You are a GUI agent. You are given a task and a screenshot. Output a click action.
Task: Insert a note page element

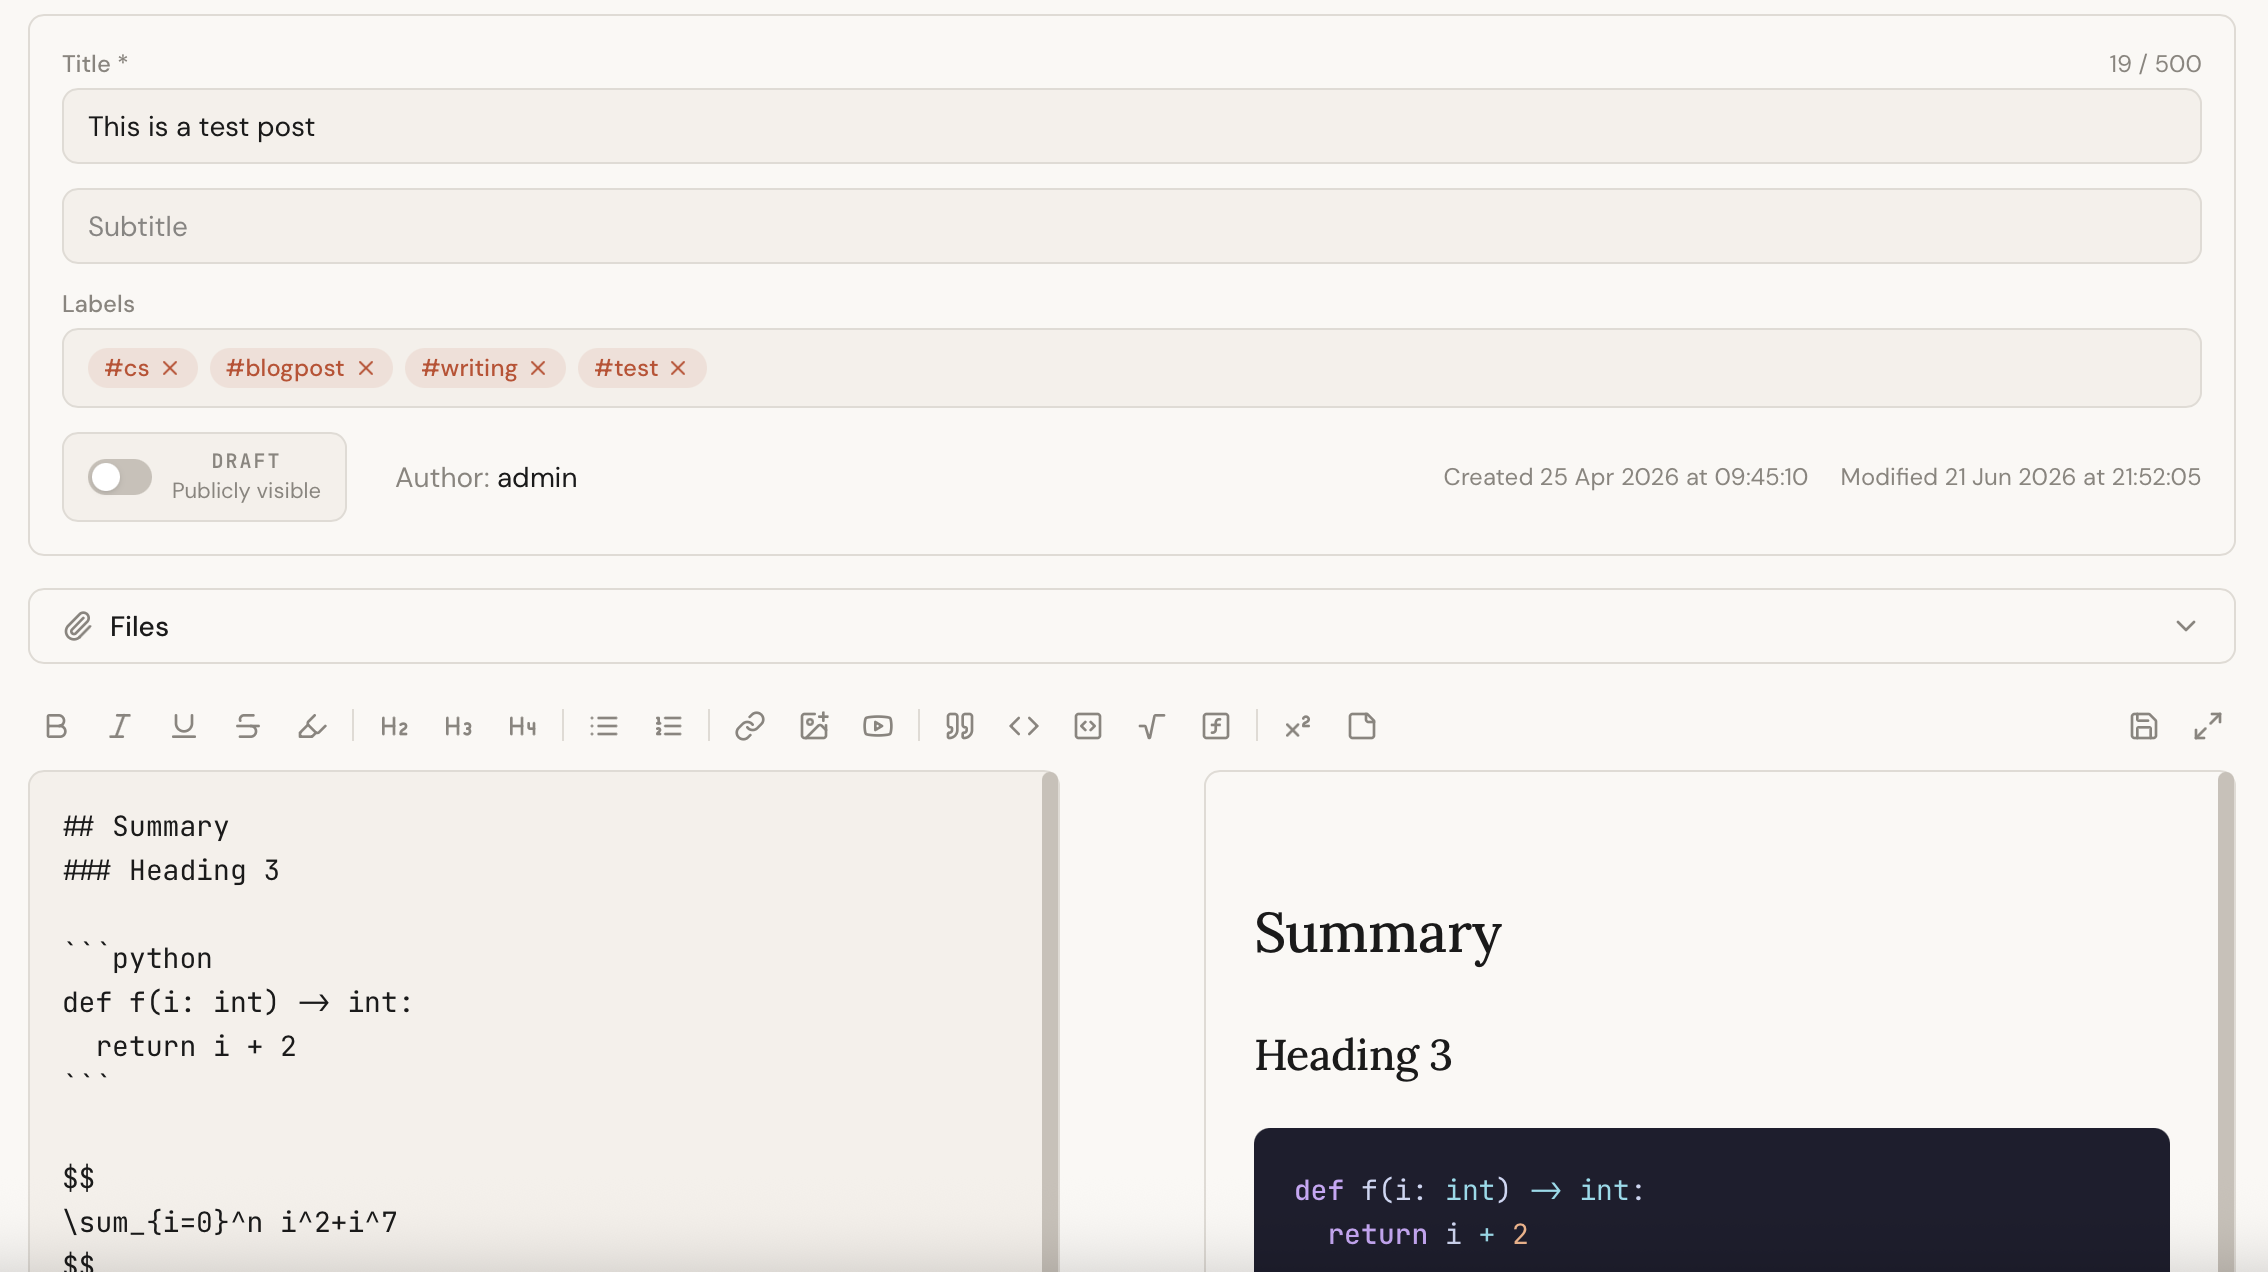[1362, 726]
